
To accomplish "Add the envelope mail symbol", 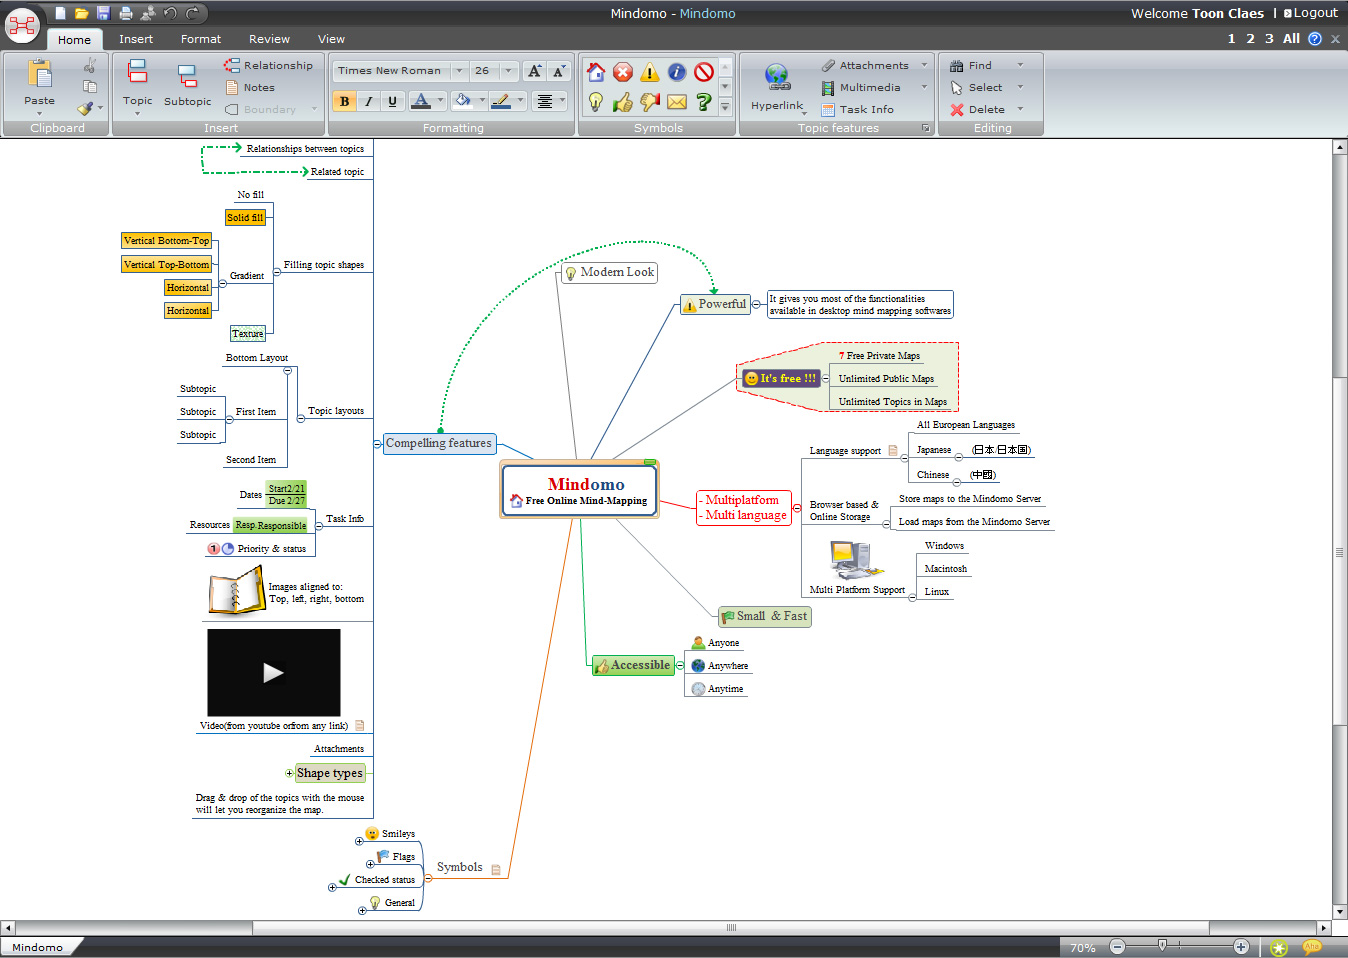I will tap(677, 102).
